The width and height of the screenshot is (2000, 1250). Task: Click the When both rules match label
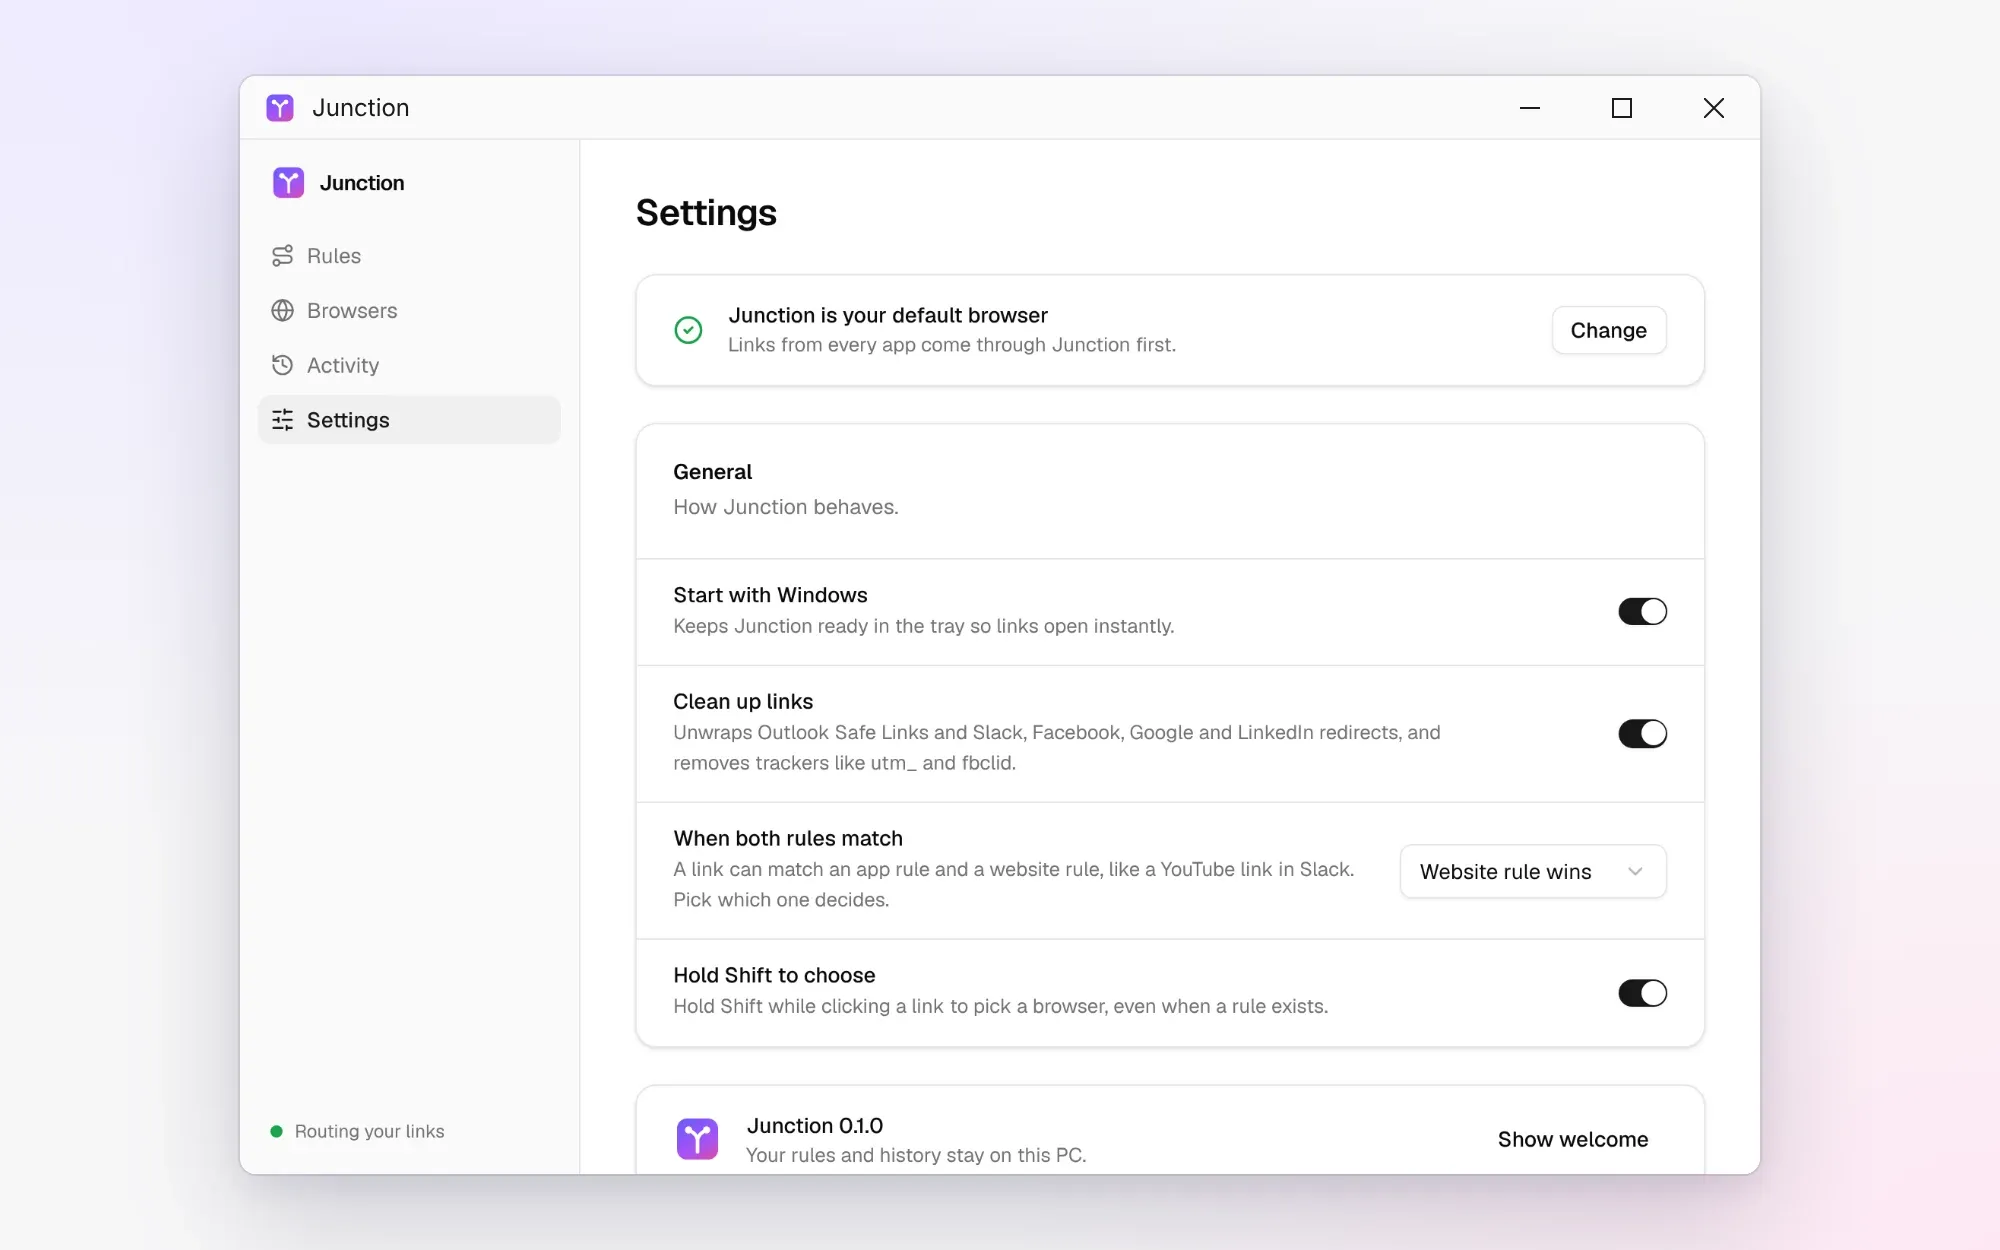pyautogui.click(x=788, y=838)
